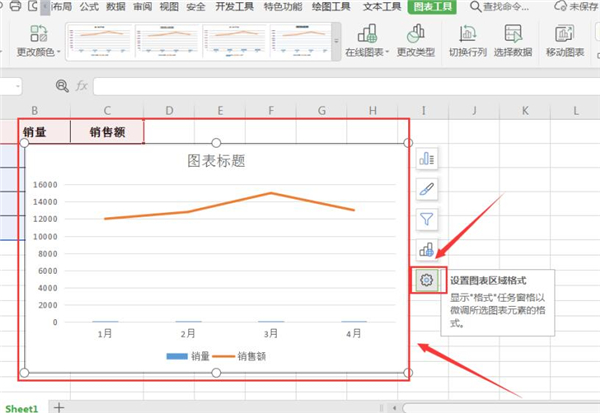Click the 查找命令 search box
Viewport: 600px width, 413px height.
click(x=512, y=8)
